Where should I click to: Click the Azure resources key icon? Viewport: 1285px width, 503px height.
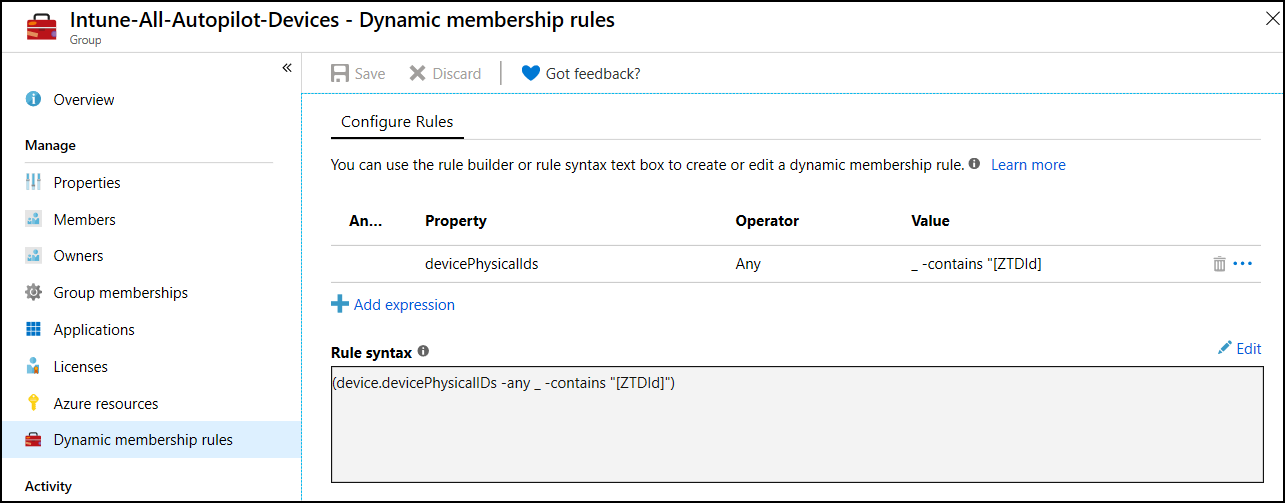click(x=33, y=404)
